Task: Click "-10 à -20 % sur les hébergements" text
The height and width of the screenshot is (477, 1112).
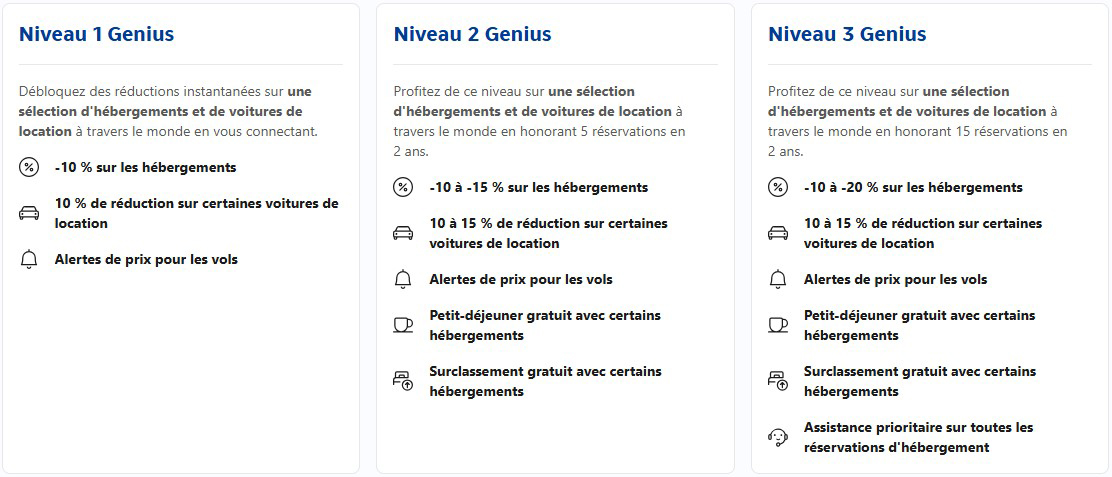Action: 913,188
